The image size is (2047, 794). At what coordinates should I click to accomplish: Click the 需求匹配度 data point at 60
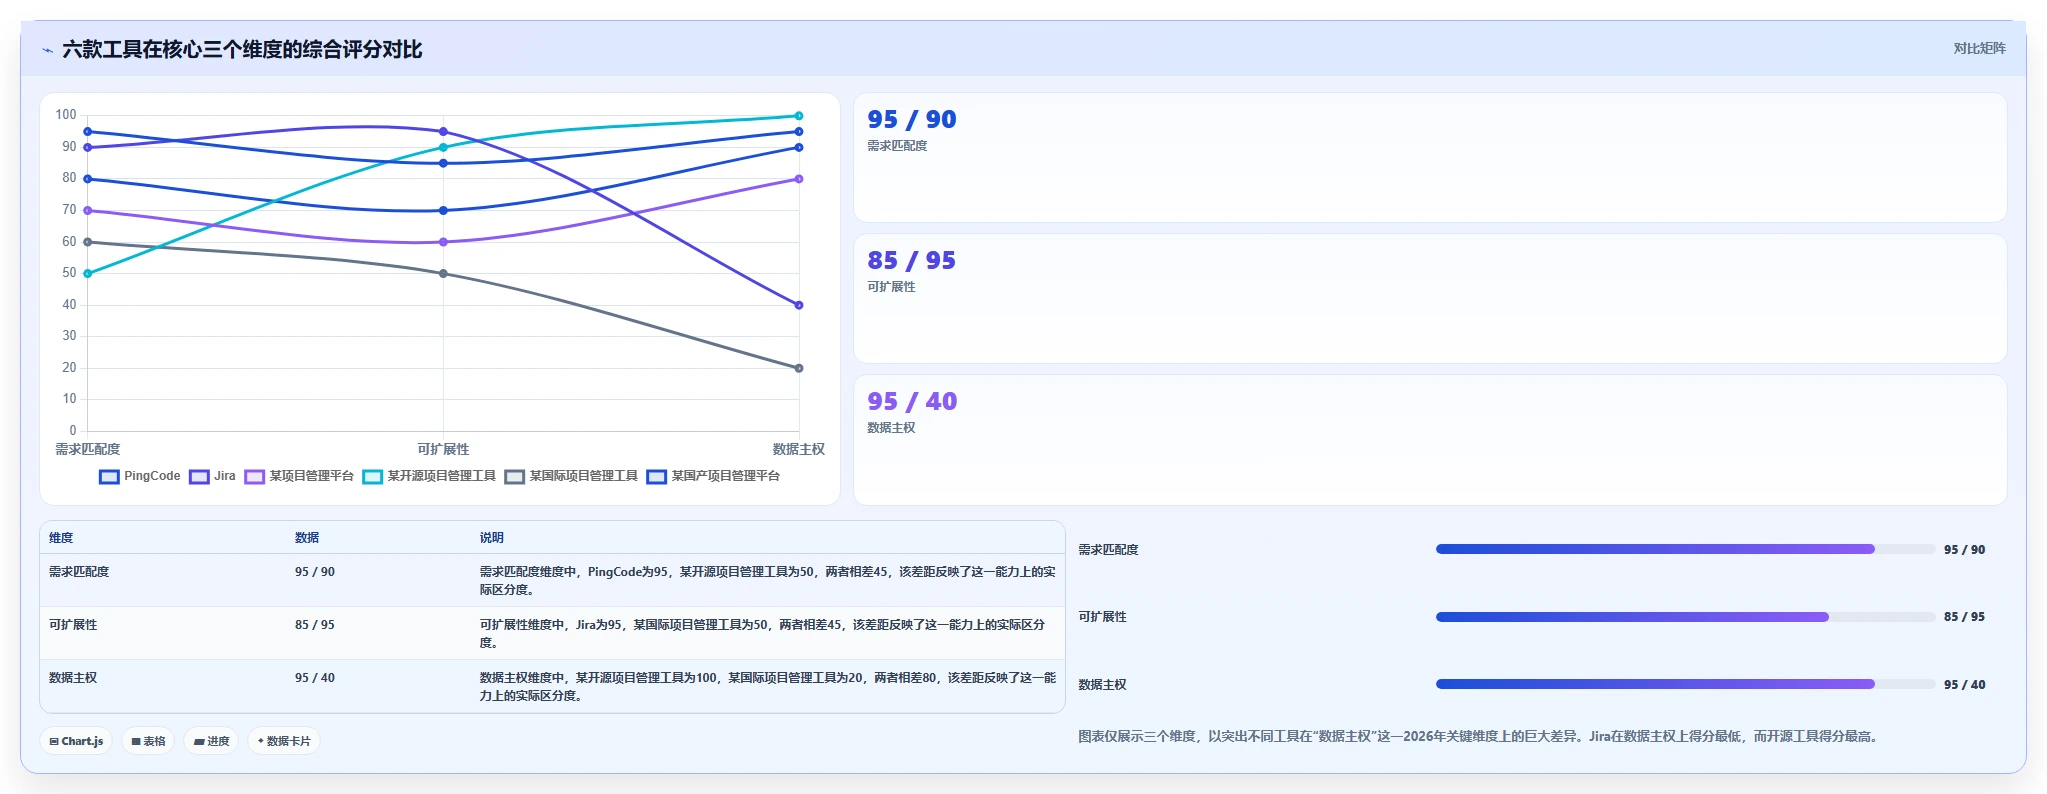click(88, 242)
